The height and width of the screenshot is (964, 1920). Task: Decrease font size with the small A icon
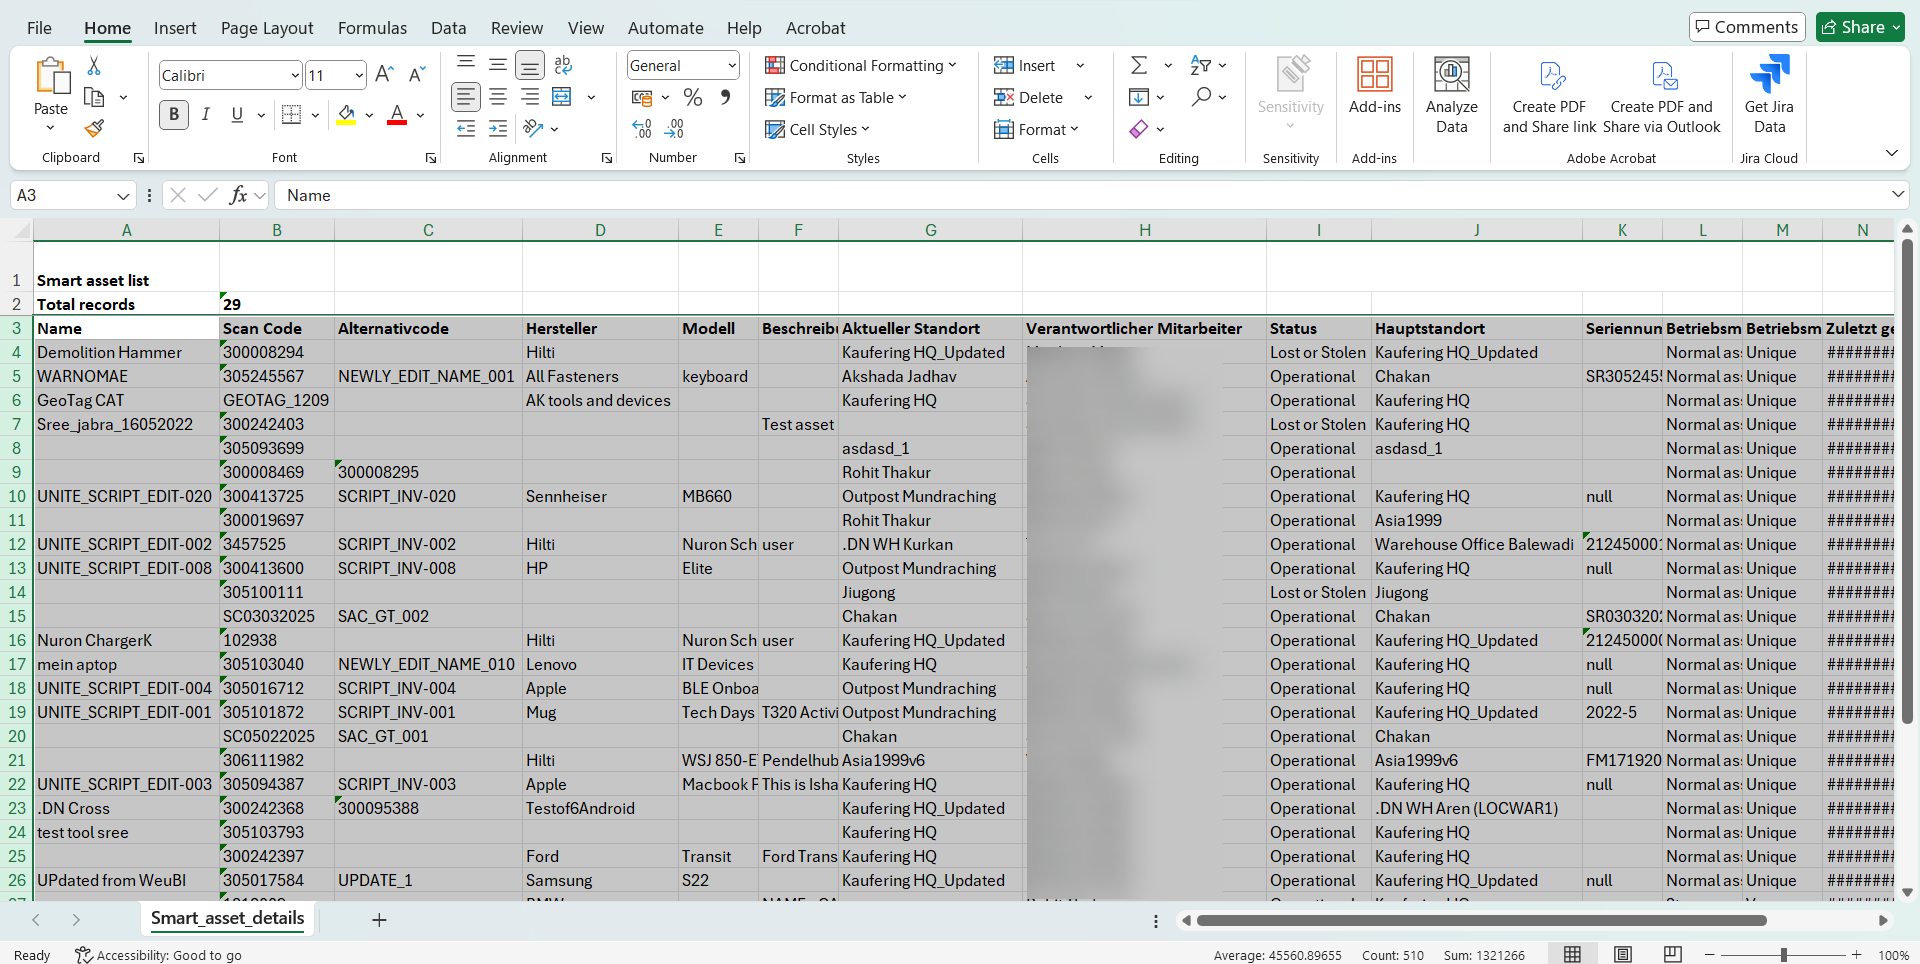point(418,74)
